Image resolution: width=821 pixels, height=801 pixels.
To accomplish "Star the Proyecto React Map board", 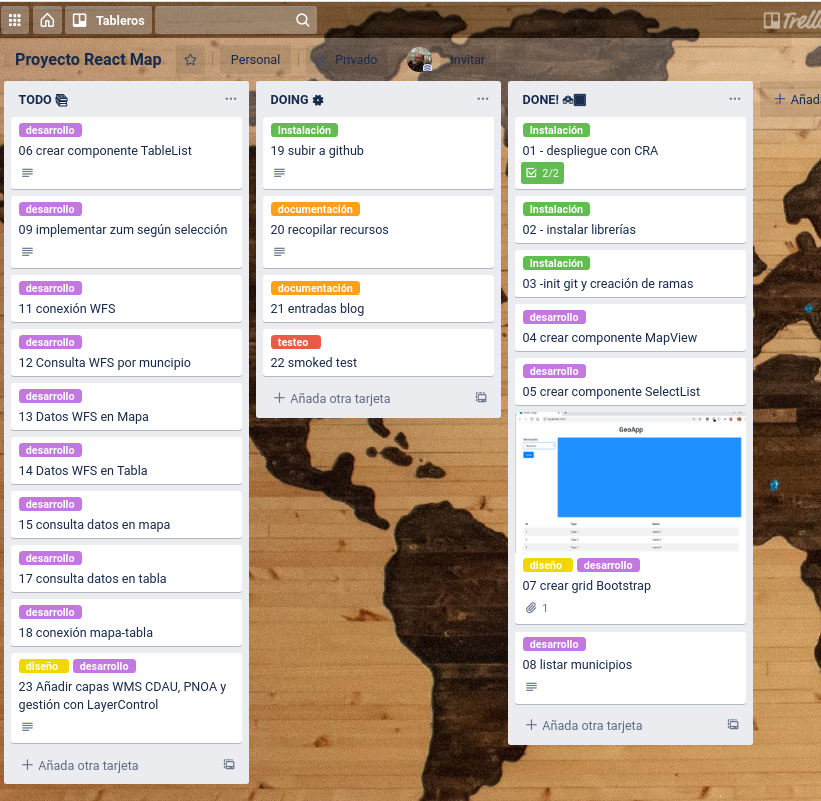I will pyautogui.click(x=190, y=60).
